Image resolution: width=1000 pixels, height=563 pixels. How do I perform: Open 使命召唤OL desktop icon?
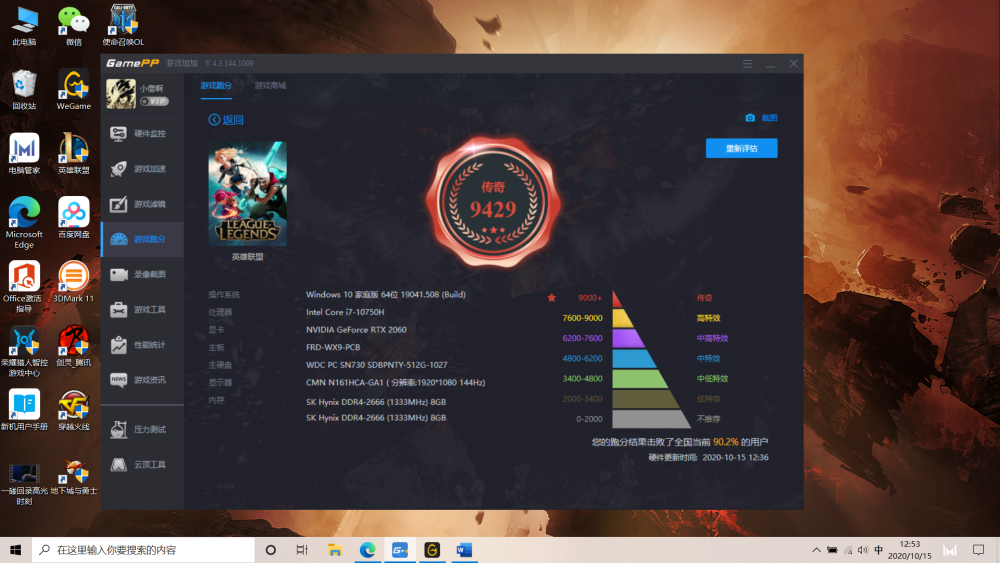click(123, 26)
